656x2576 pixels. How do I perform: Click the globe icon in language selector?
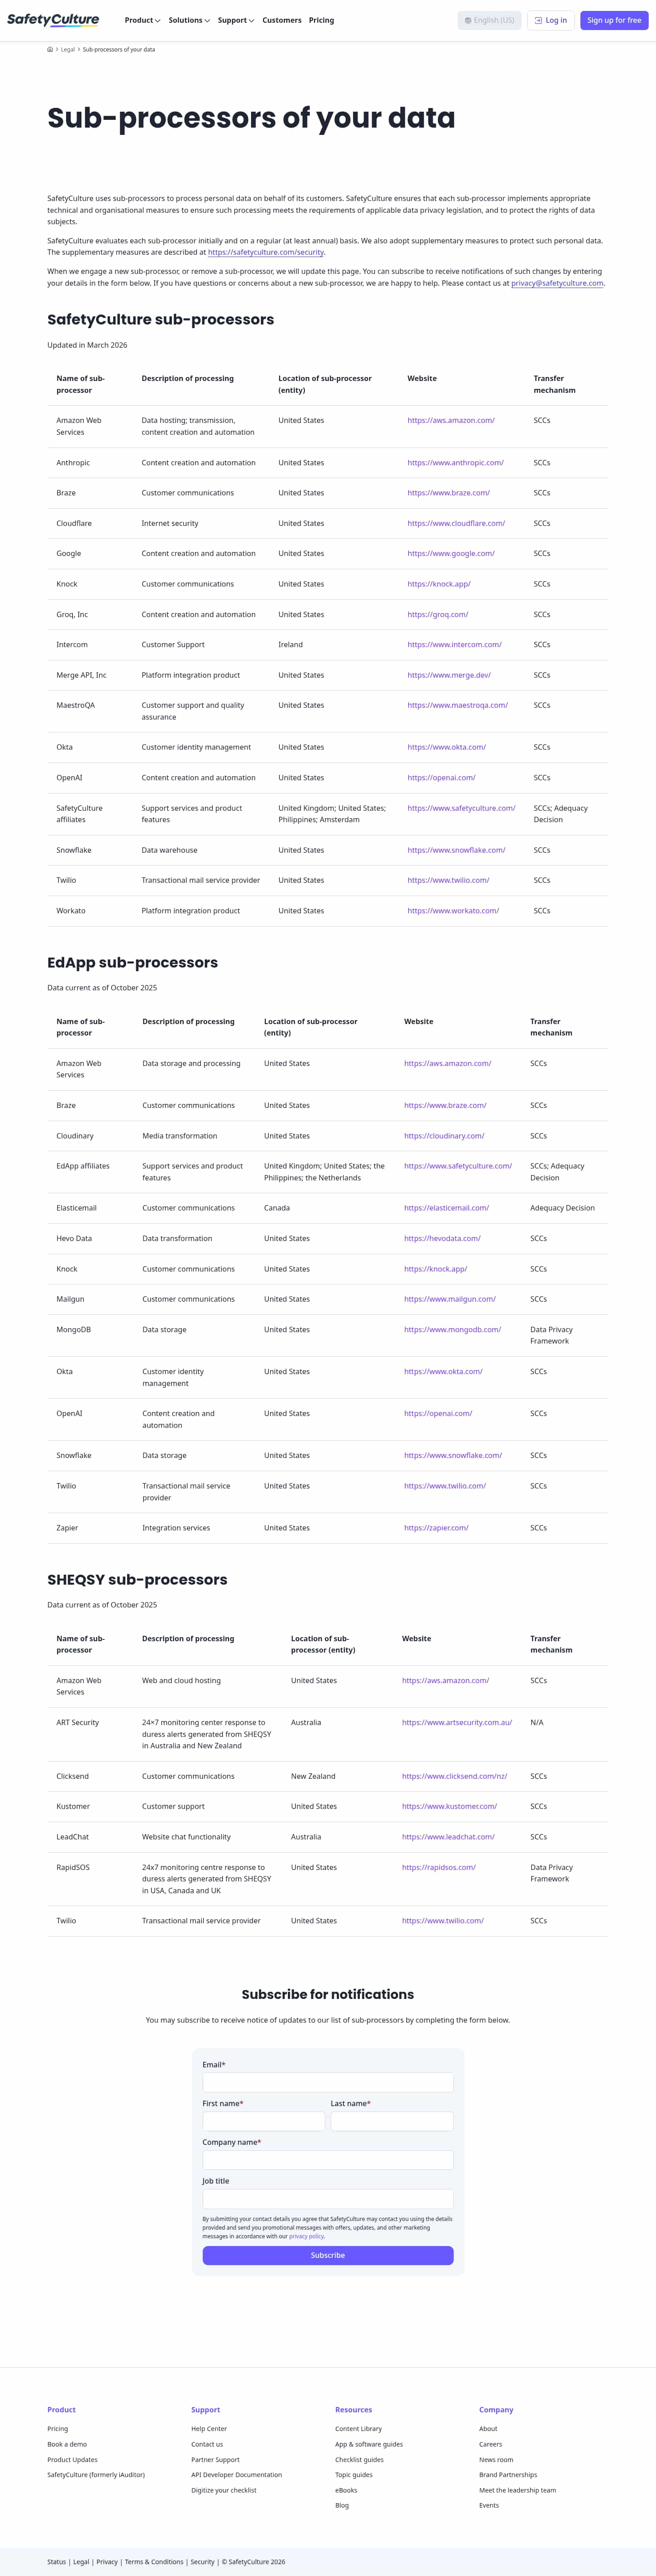pyautogui.click(x=468, y=20)
